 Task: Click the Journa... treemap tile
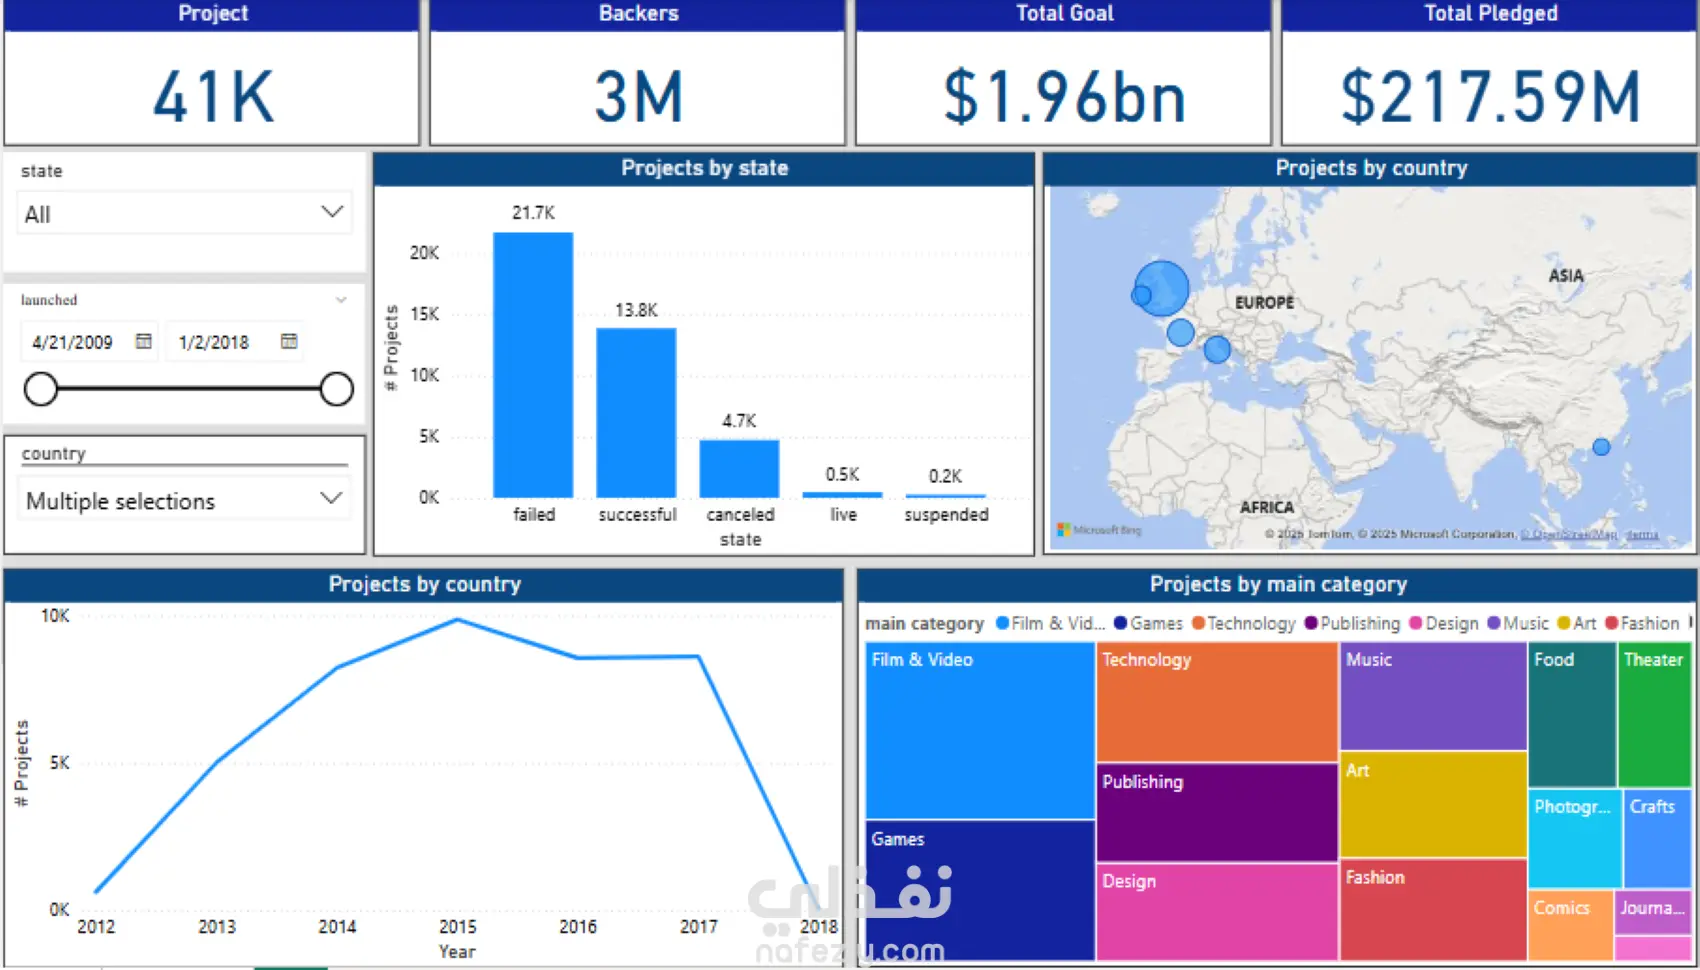coord(1653,912)
